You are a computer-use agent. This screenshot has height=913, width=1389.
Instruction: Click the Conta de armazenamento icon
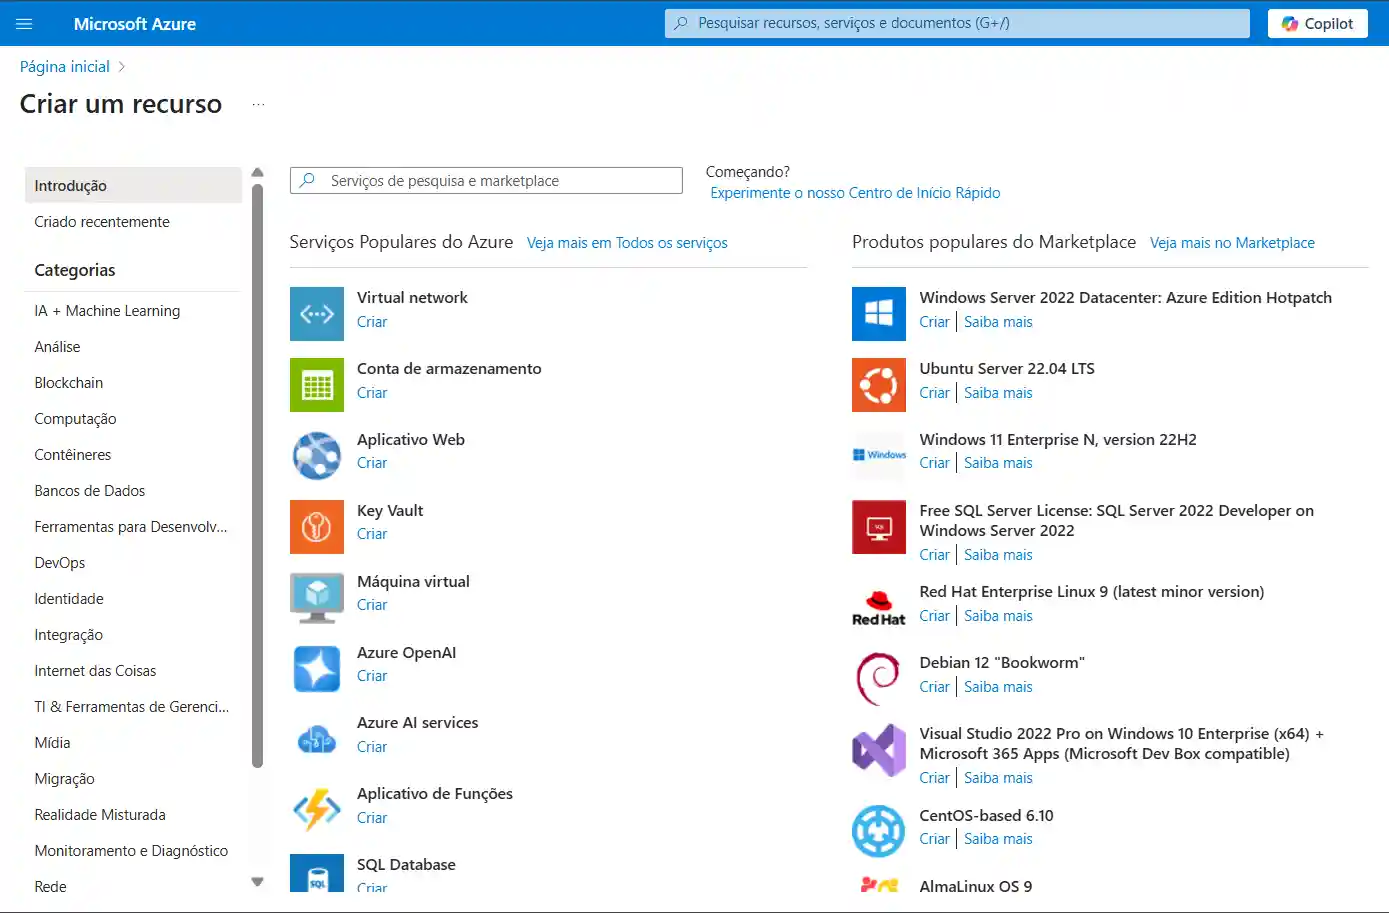pyautogui.click(x=317, y=385)
